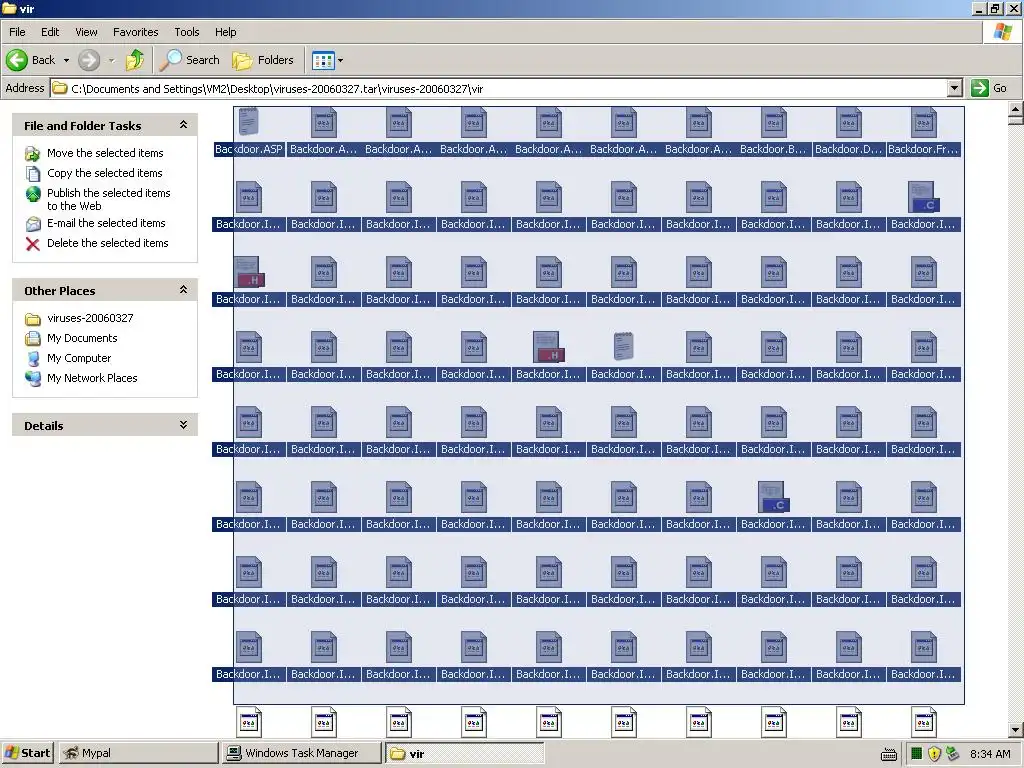
Task: Collapse the Other Places panel
Action: tap(184, 290)
